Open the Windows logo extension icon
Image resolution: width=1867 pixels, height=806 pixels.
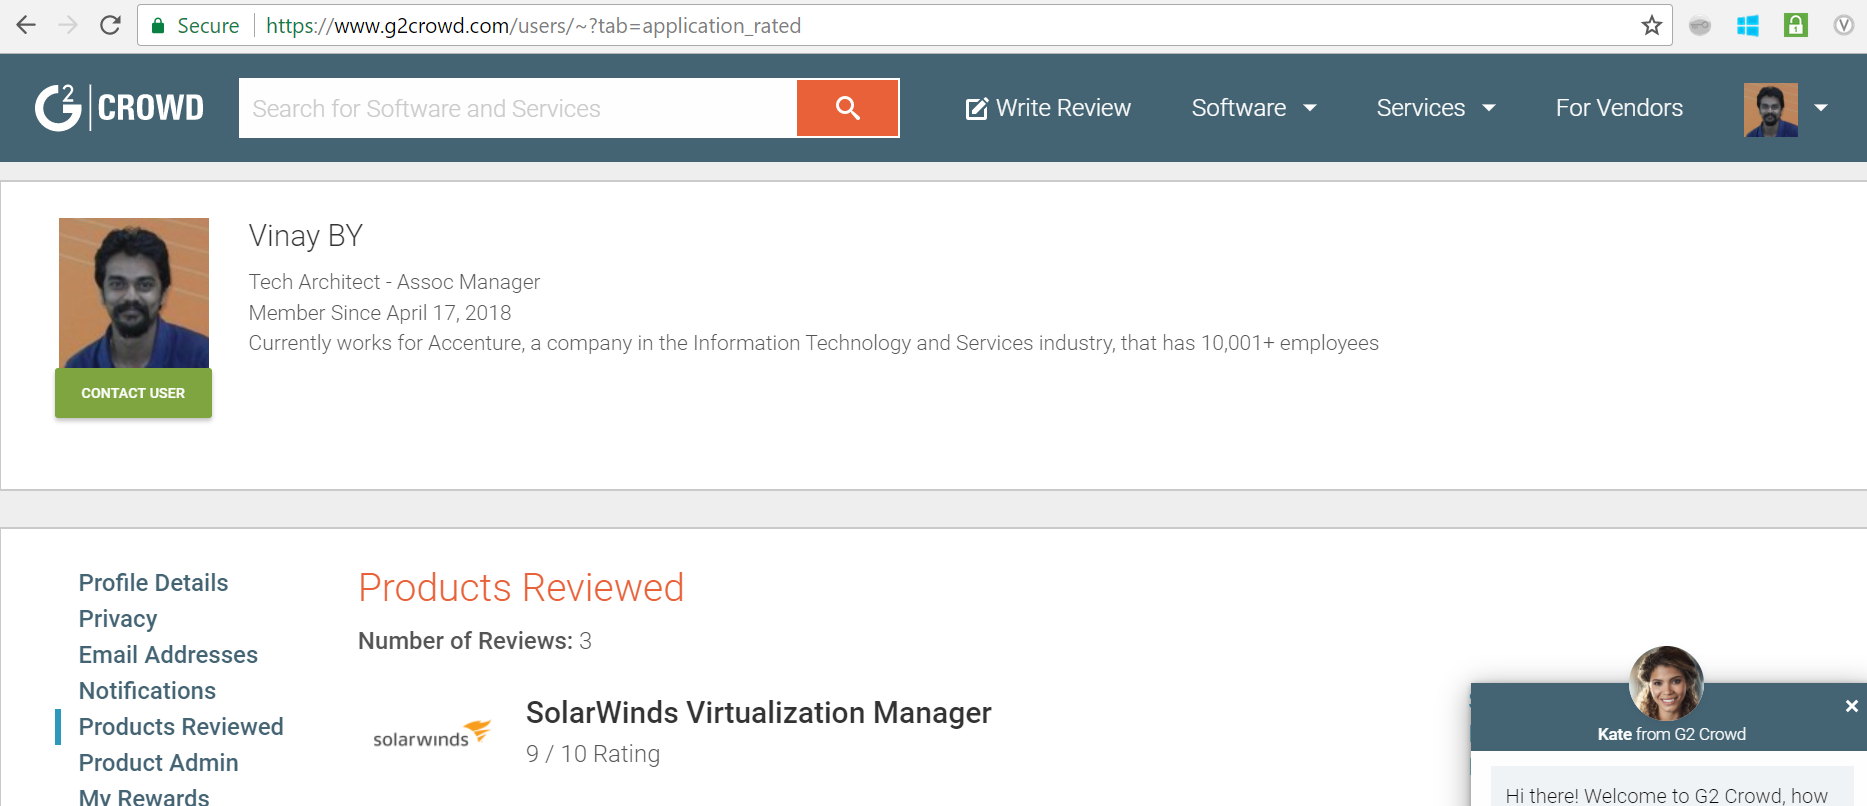click(x=1748, y=26)
